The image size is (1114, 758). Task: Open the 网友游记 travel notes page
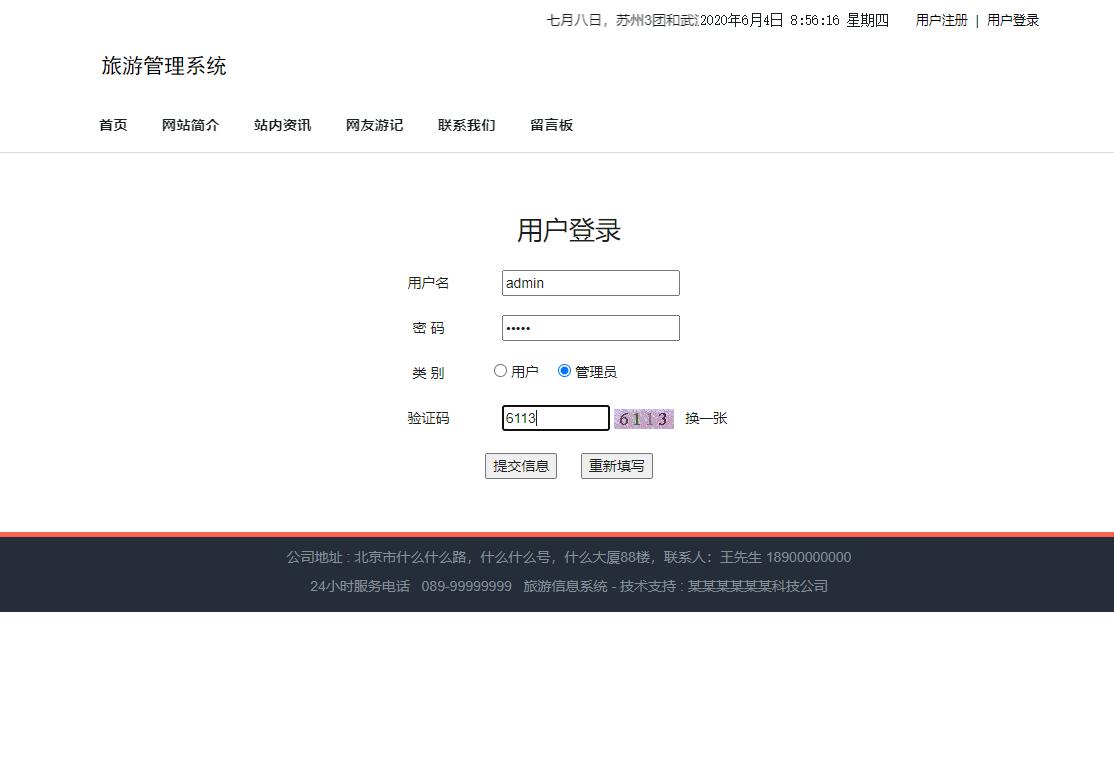[x=374, y=124]
